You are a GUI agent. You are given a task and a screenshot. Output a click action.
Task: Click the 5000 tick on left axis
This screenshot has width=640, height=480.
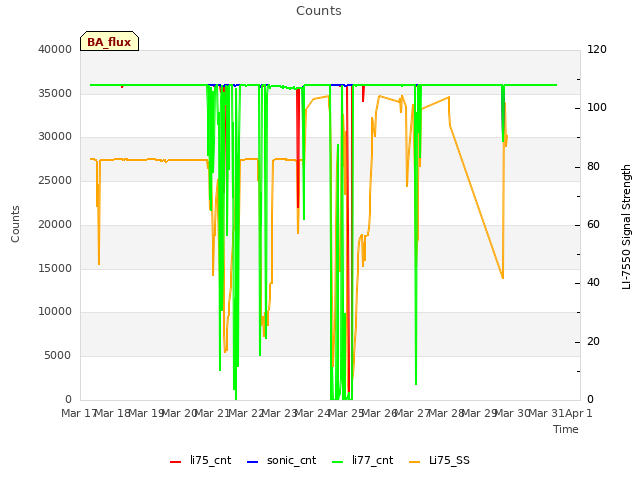[58, 356]
